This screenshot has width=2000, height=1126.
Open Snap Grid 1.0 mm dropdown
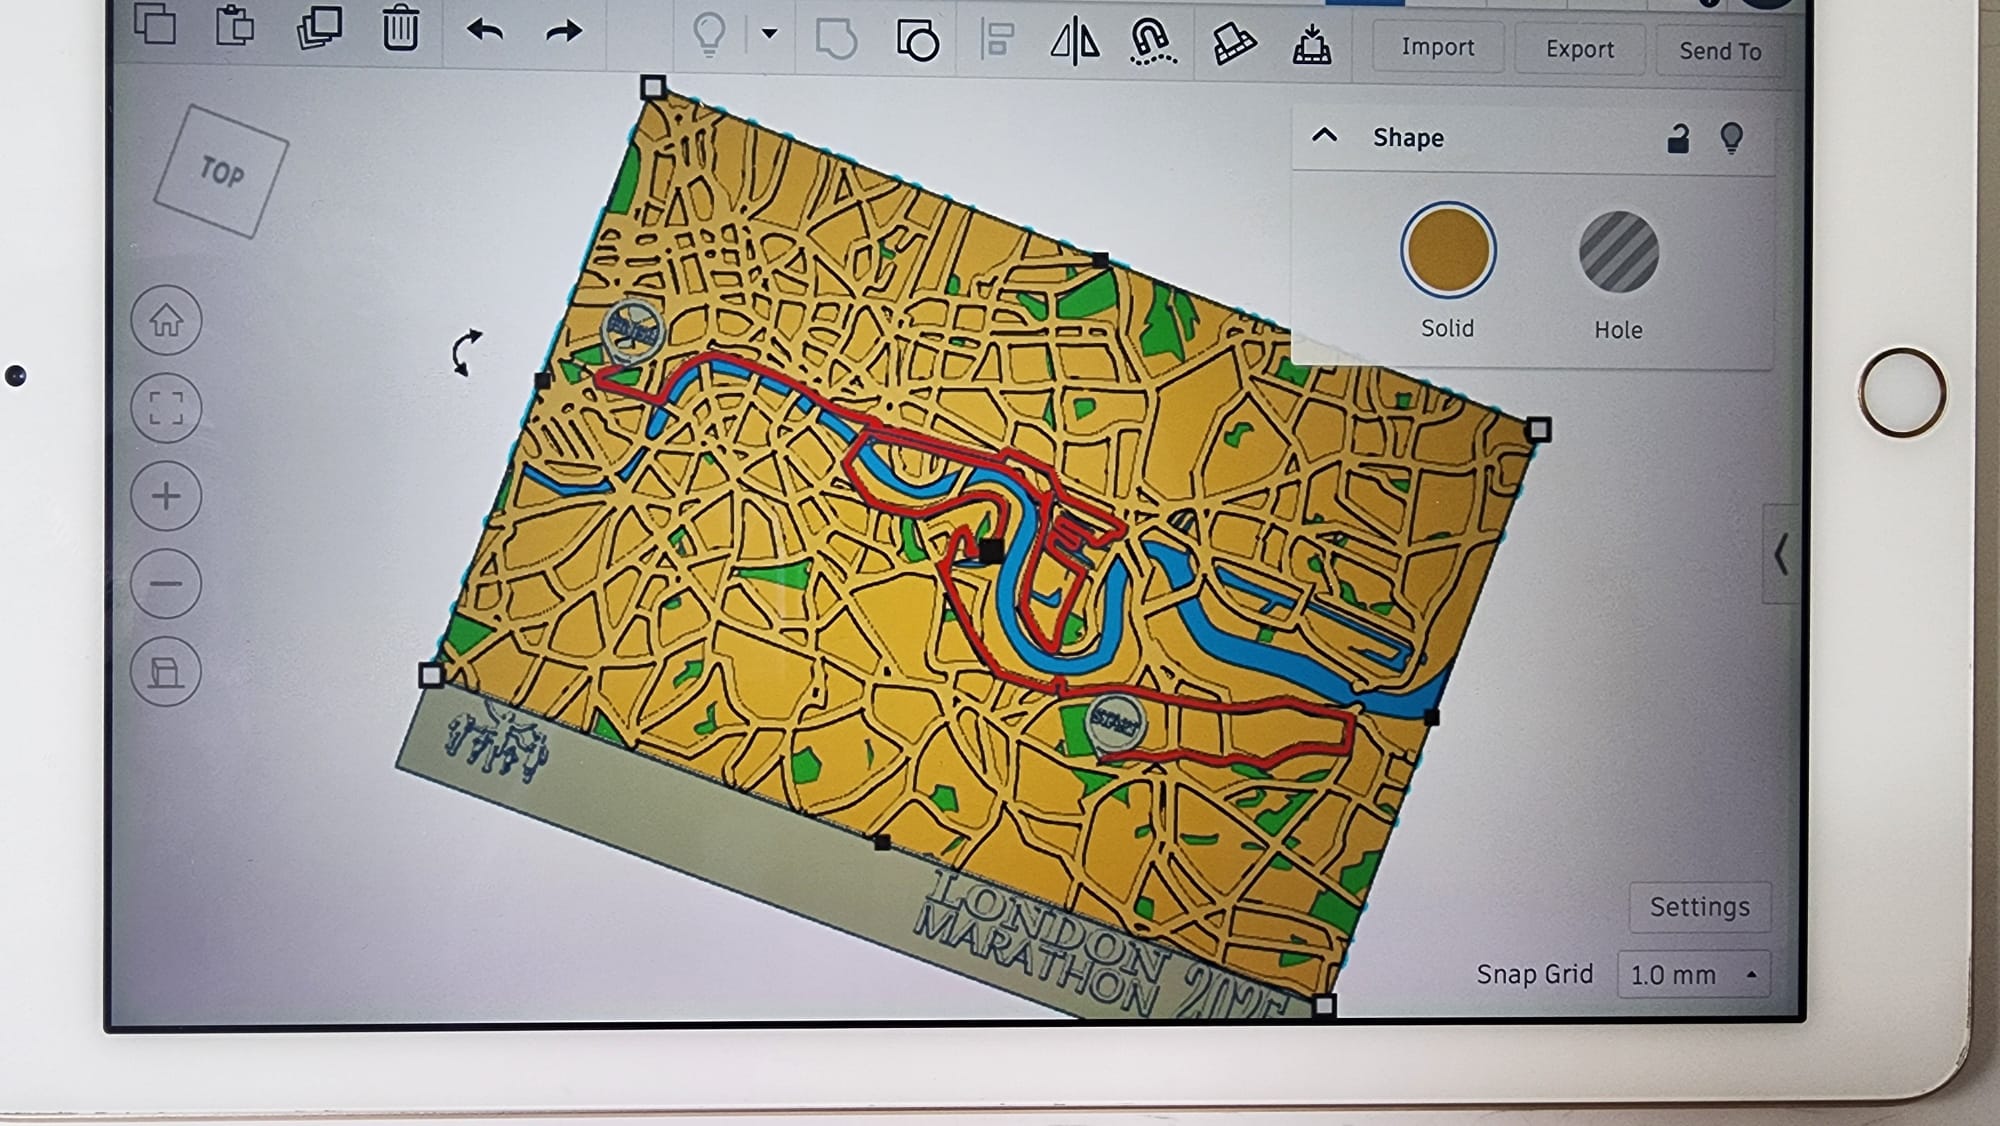pos(1694,975)
